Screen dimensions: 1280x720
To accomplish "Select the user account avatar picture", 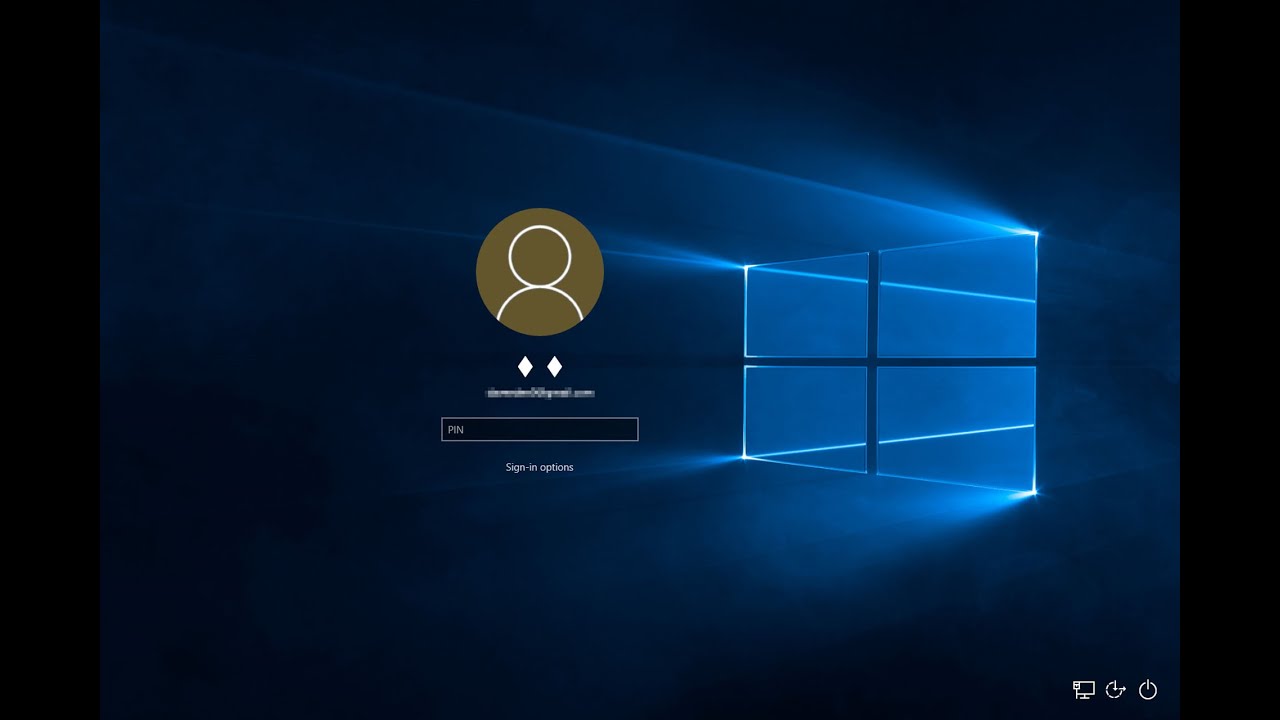I will pyautogui.click(x=540, y=272).
